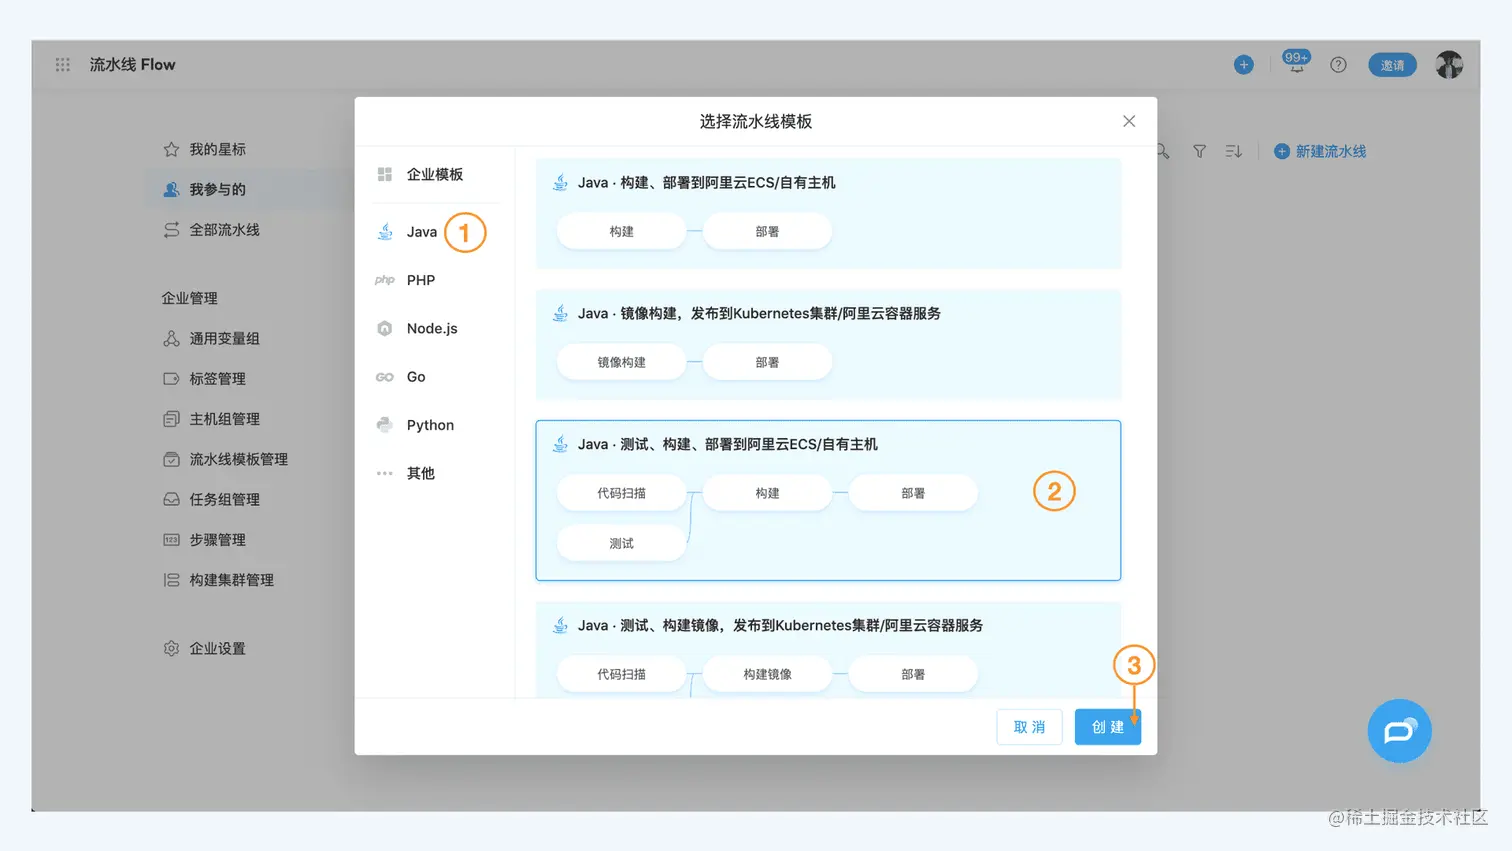This screenshot has height=851, width=1512.
Task: Click the blue plus create icon in header
Action: [1243, 65]
